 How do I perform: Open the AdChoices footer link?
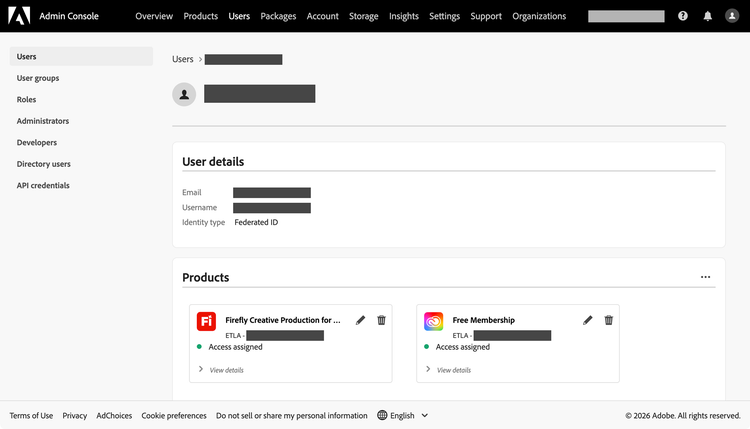(x=114, y=416)
